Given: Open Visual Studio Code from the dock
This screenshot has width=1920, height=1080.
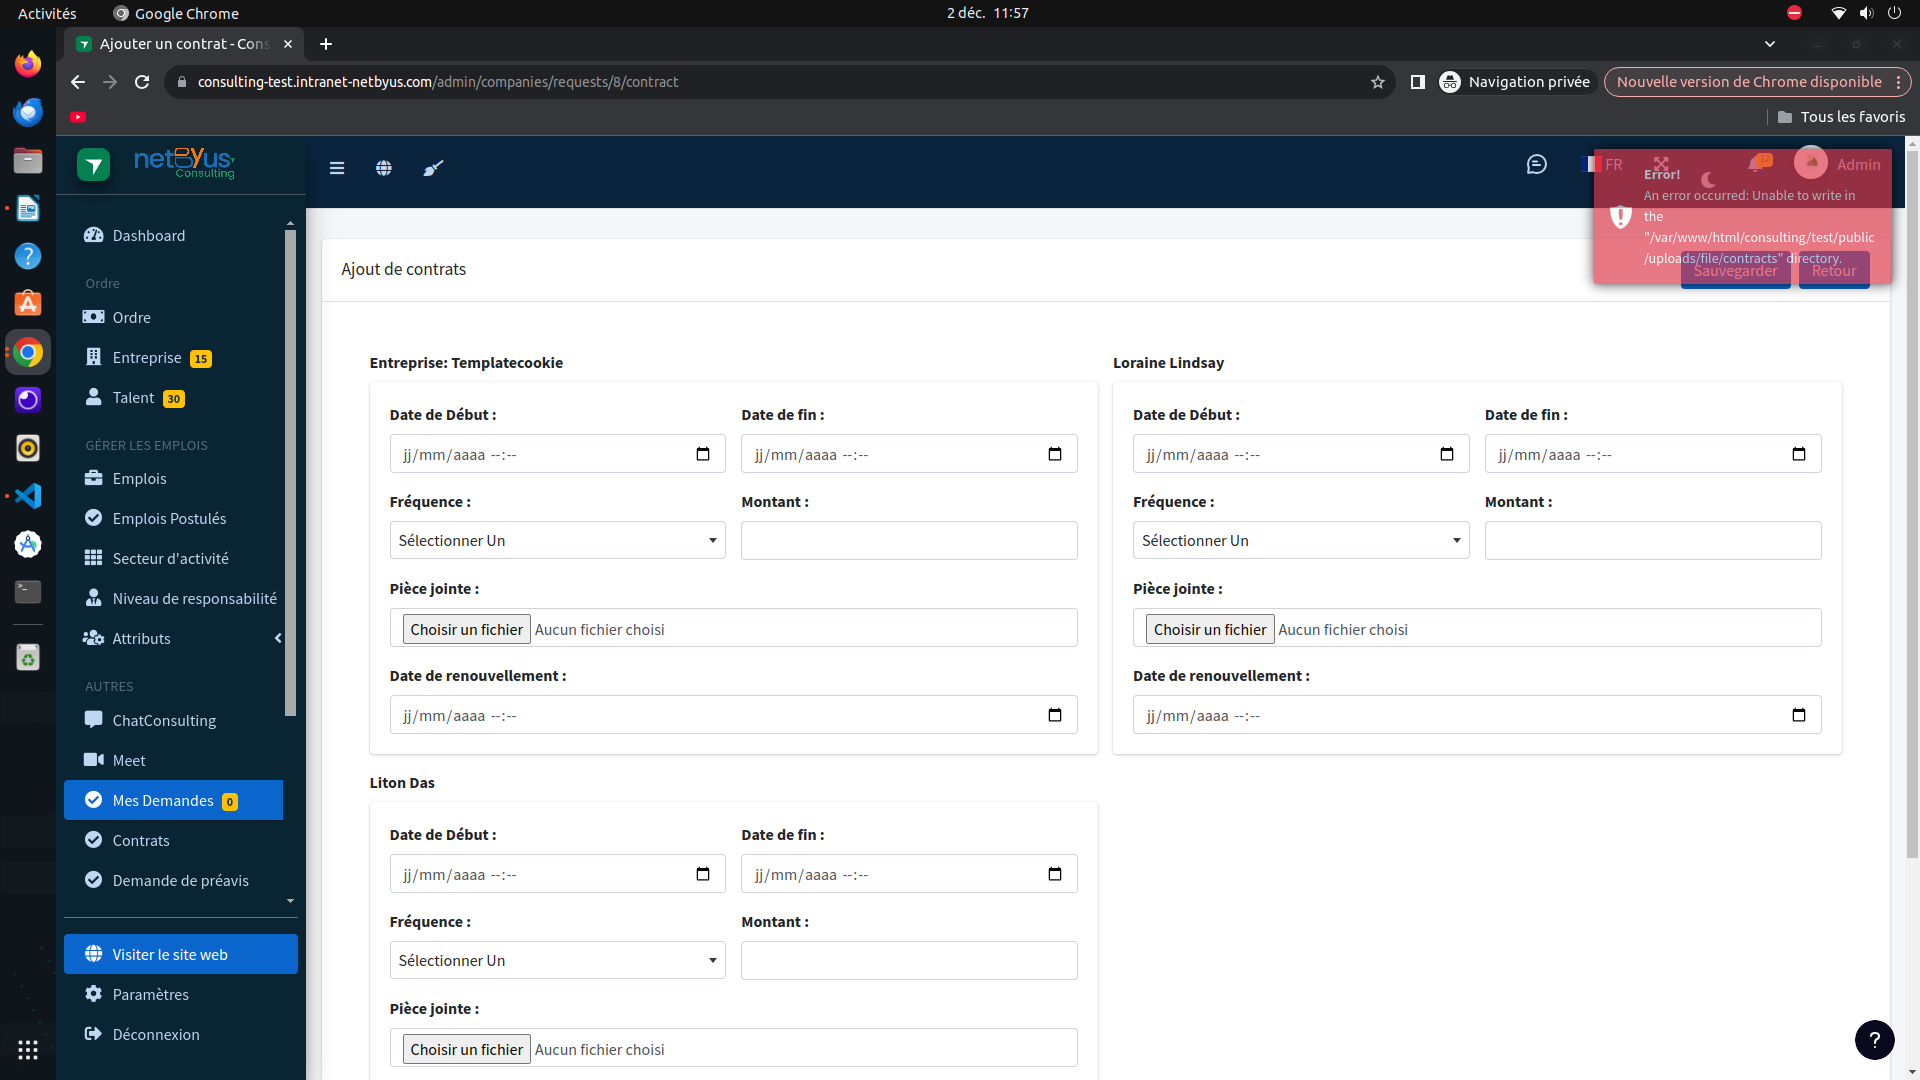Looking at the screenshot, I should click(28, 496).
